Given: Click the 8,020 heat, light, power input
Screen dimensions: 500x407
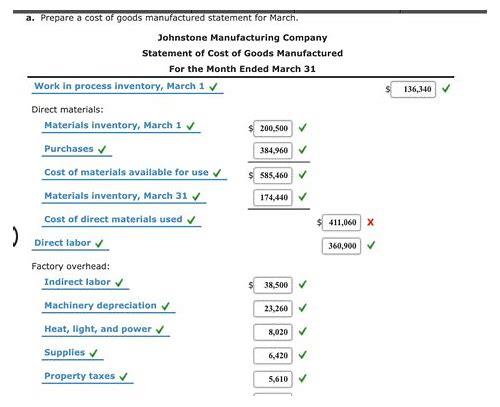Looking at the screenshot, I should coord(273,332).
